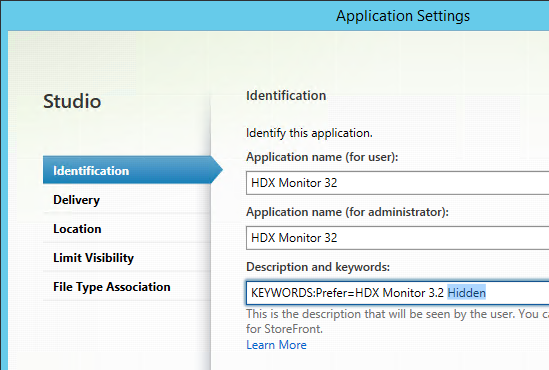Click the 'Identify this application.' text
Viewport: 549px width, 370px height.
309,133
